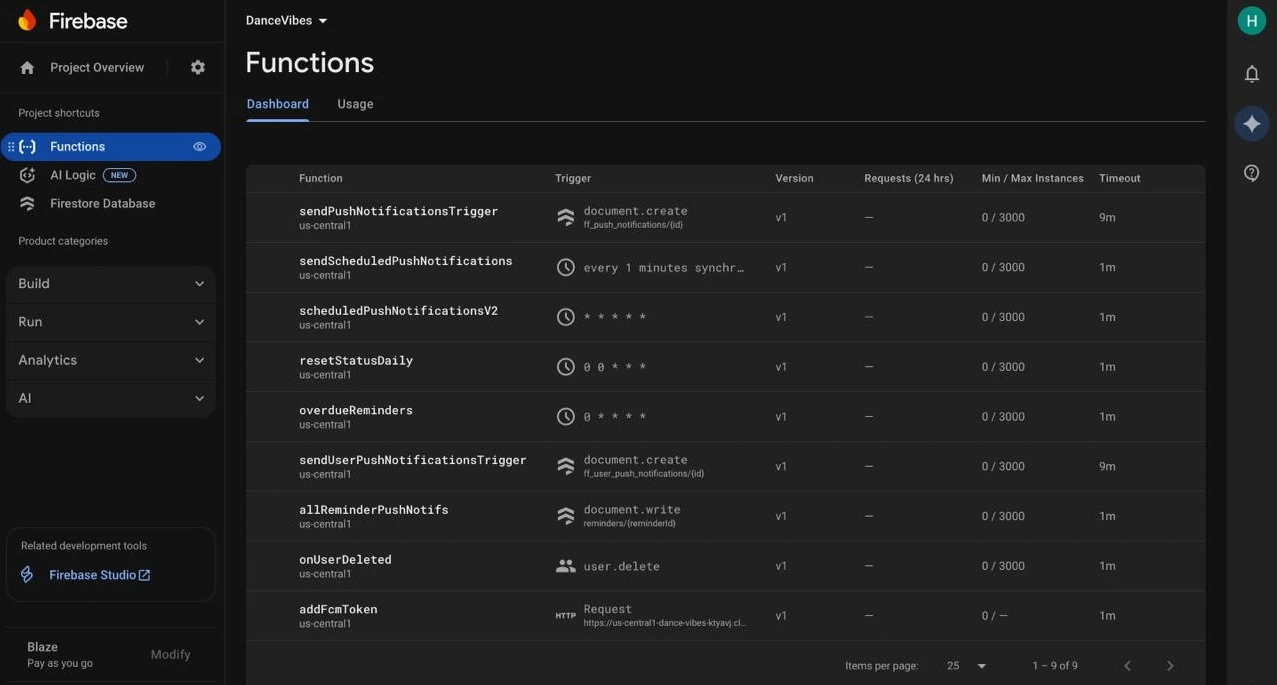This screenshot has height=685, width=1277.
Task: Click clock icon of resetStatusDaily row
Action: [566, 367]
